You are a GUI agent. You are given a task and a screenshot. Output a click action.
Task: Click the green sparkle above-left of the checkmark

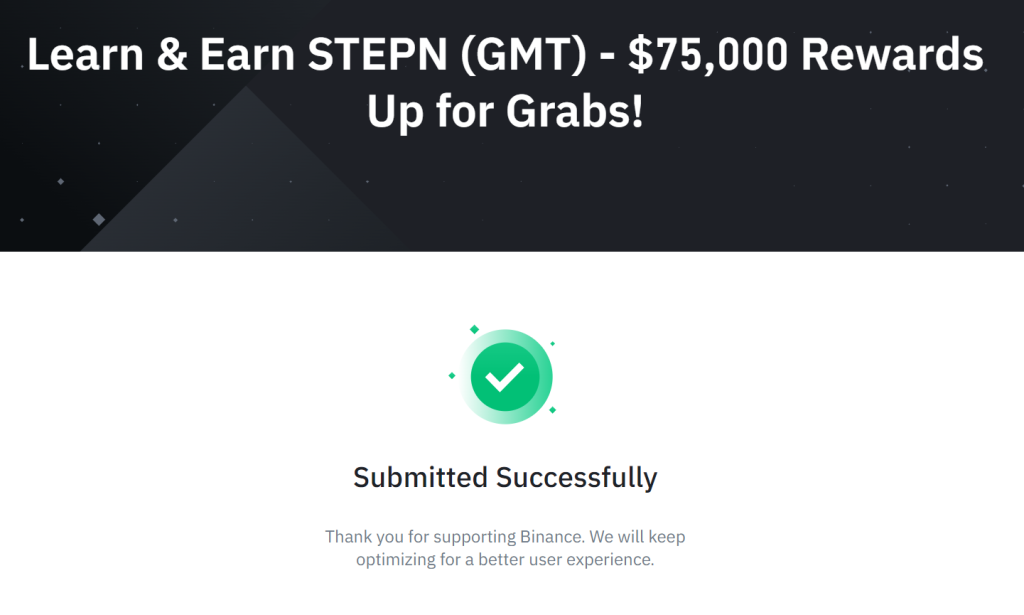474,329
